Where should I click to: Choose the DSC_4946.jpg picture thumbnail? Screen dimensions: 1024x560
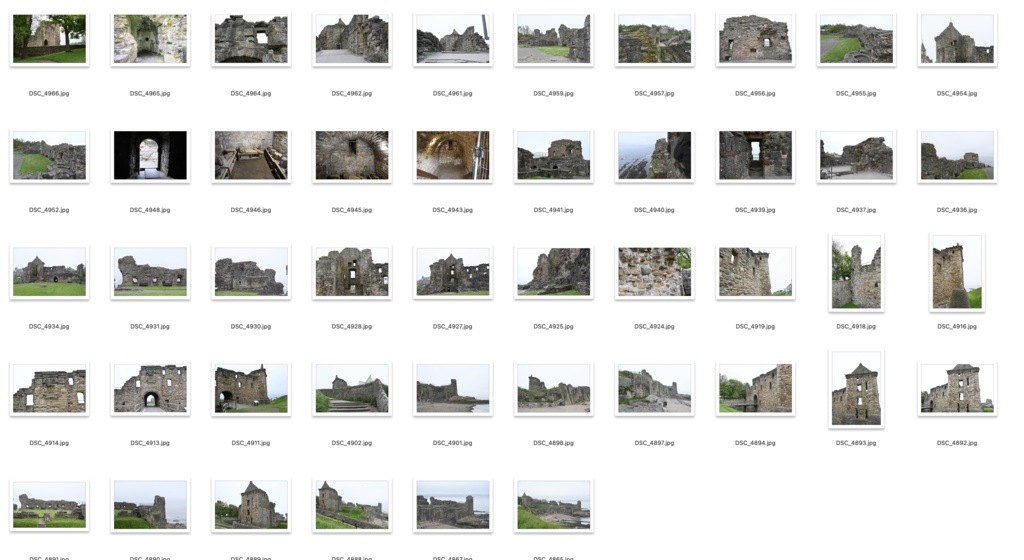[x=251, y=155]
